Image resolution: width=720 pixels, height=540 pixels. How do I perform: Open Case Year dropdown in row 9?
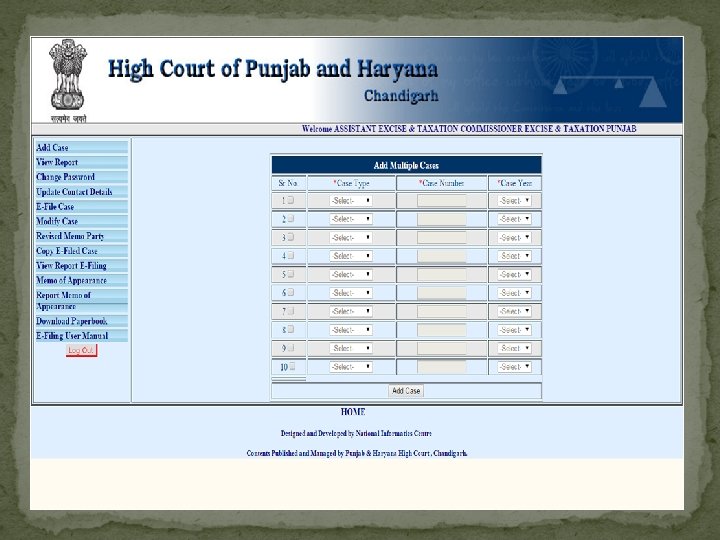(x=514, y=348)
